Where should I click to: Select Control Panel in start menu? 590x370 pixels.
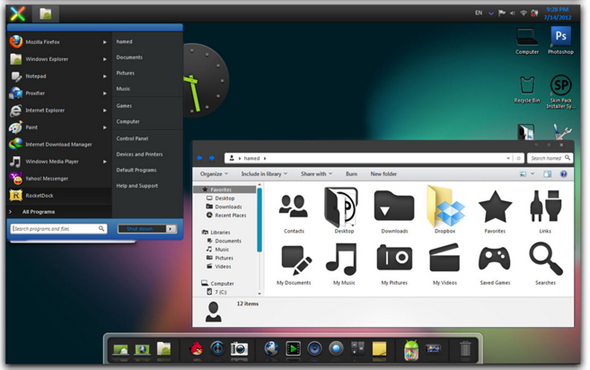(x=132, y=139)
